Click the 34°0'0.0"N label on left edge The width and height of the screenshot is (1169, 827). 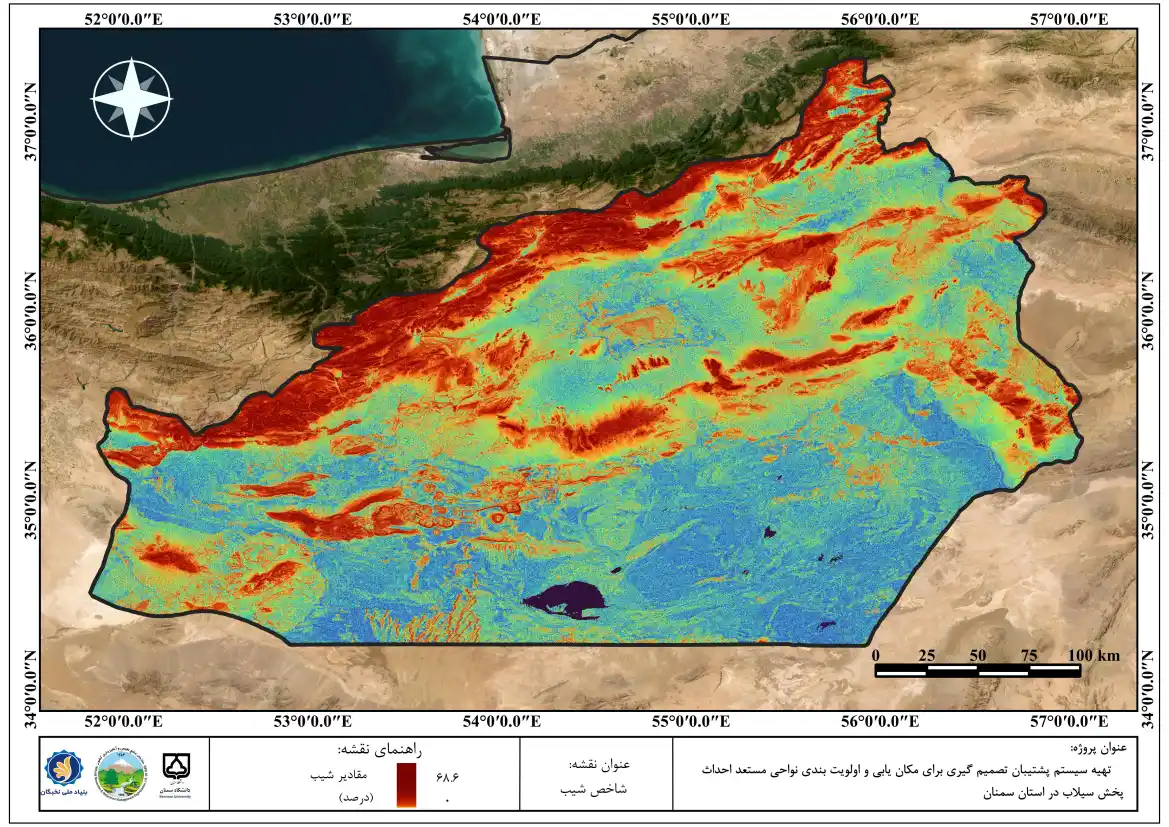[x=30, y=691]
